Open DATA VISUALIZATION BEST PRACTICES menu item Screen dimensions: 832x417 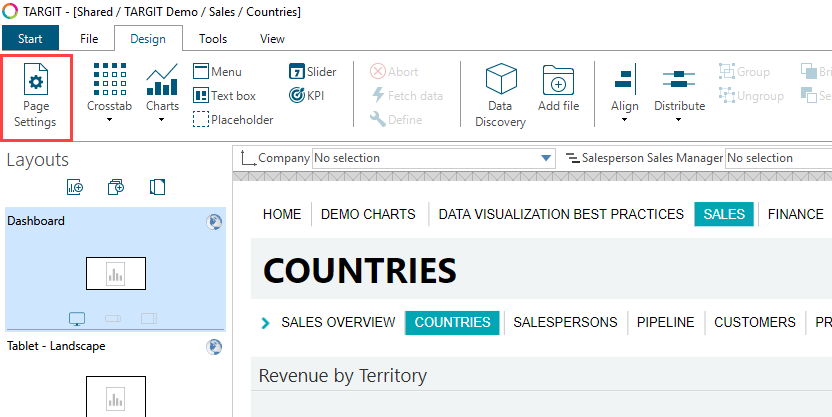pos(561,214)
